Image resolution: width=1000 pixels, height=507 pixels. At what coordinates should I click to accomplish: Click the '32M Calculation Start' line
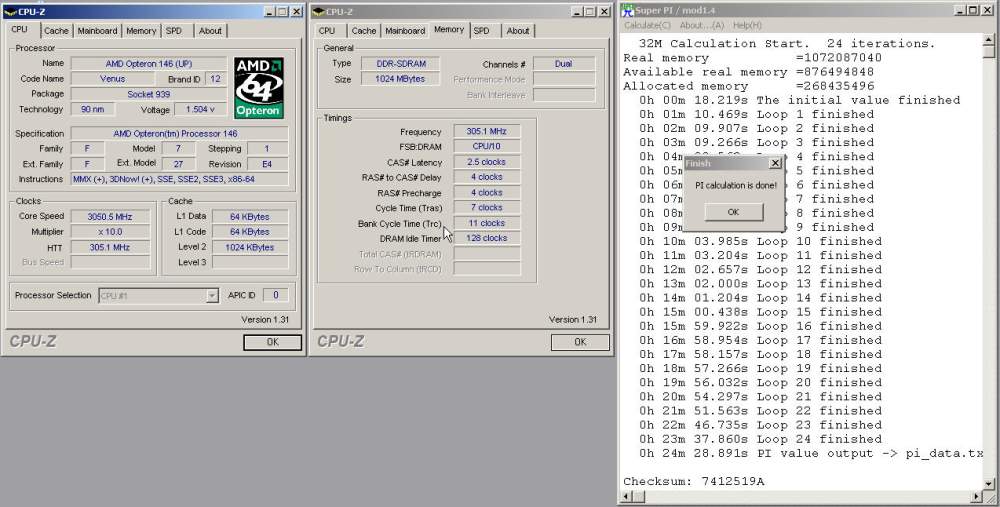(x=787, y=43)
